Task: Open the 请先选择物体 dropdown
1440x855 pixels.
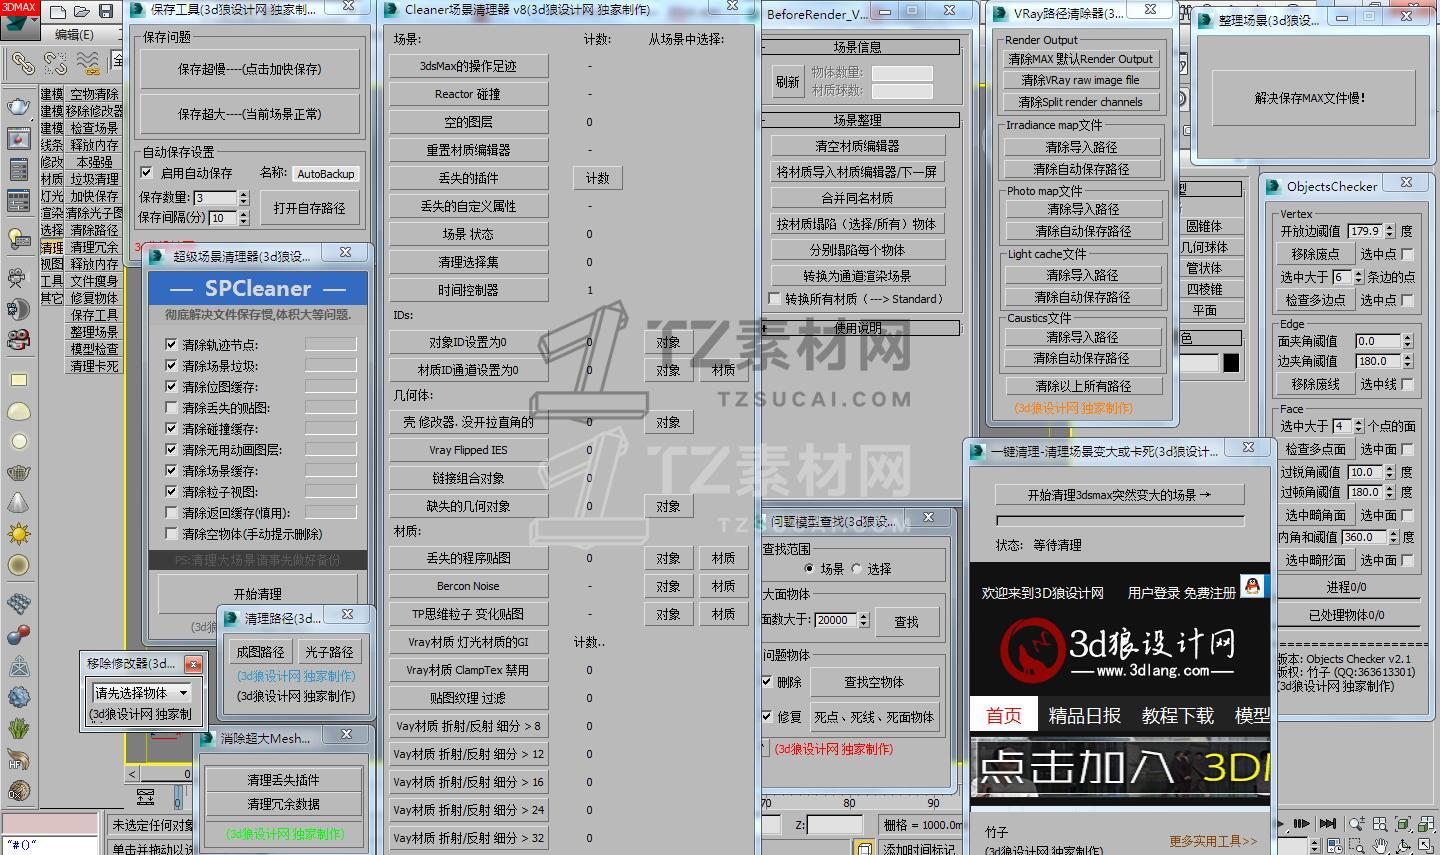Action: point(142,692)
